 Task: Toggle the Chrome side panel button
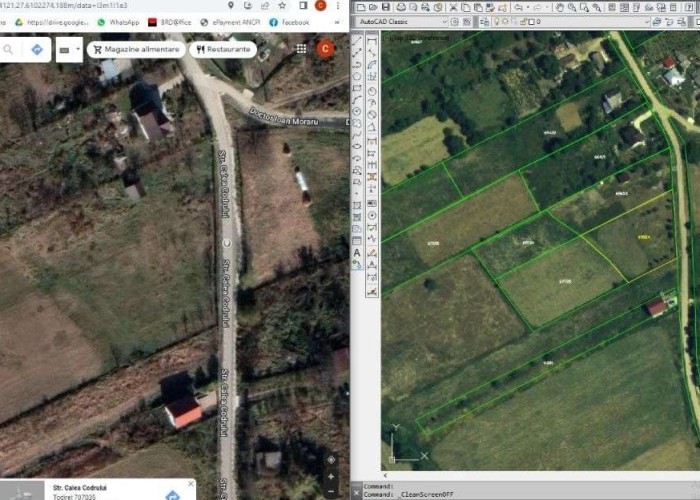point(303,5)
